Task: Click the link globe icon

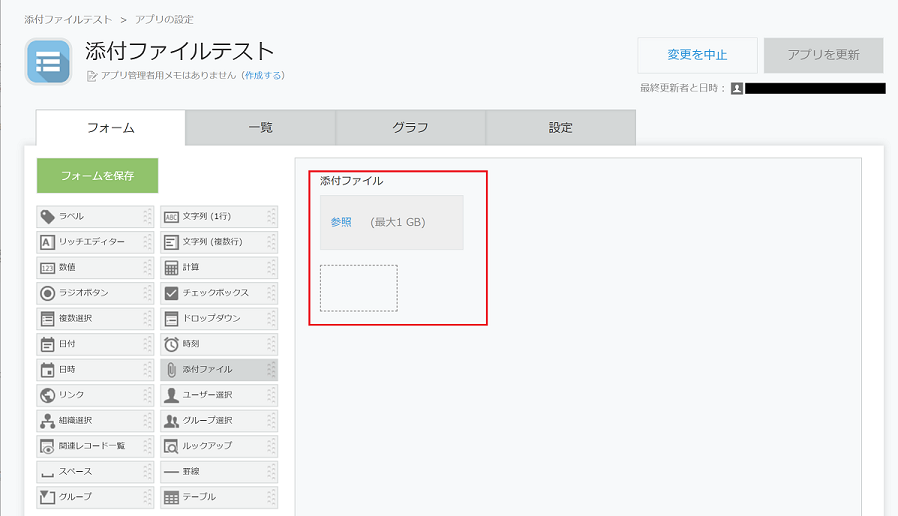Action: [47, 395]
